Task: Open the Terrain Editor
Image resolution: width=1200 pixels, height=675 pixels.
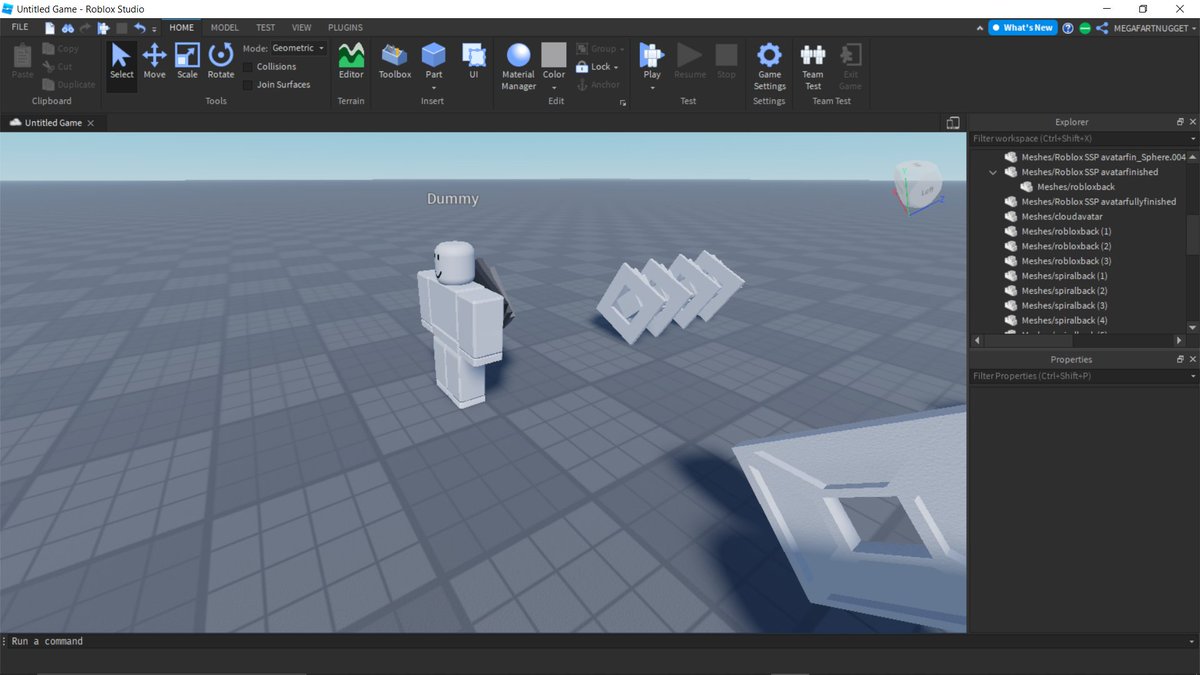Action: click(351, 62)
